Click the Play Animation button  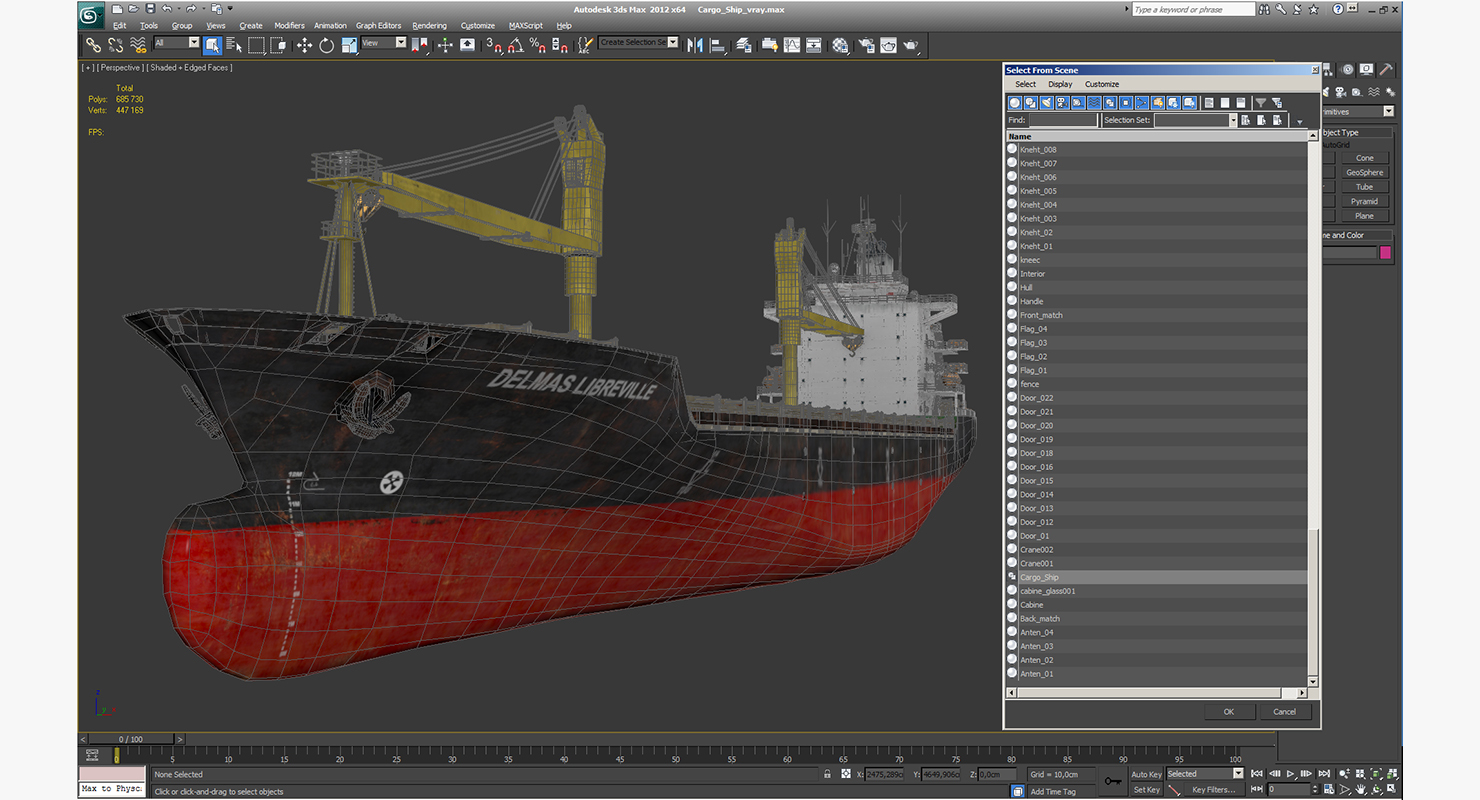coord(1291,773)
